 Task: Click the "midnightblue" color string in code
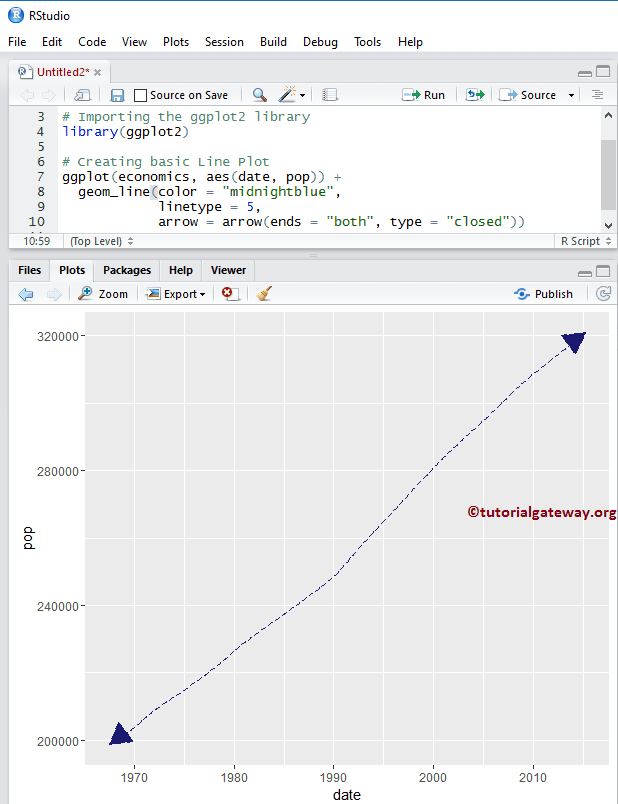pyautogui.click(x=278, y=192)
